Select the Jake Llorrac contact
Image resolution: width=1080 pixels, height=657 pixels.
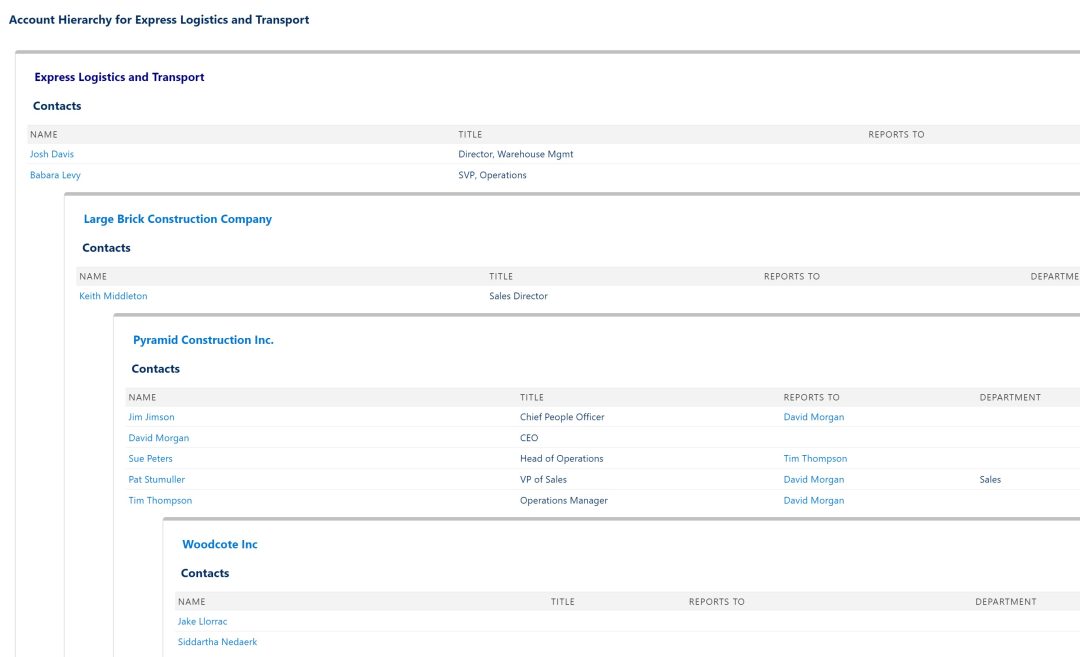click(x=202, y=621)
